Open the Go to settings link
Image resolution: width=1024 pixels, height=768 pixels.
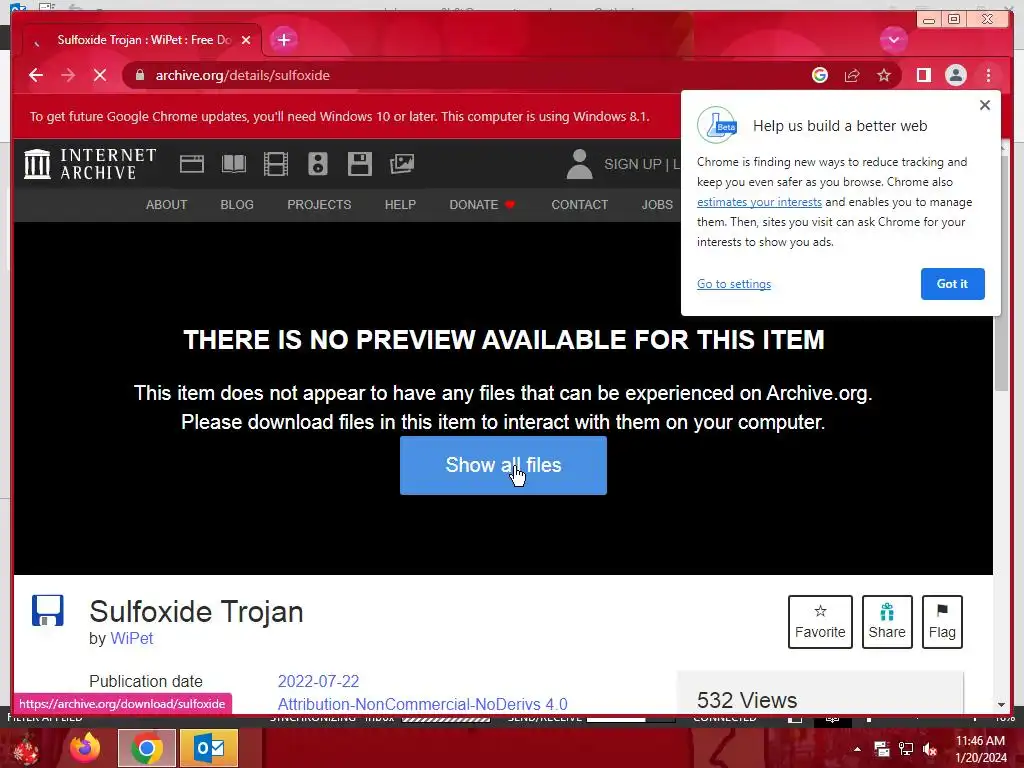[x=734, y=283]
